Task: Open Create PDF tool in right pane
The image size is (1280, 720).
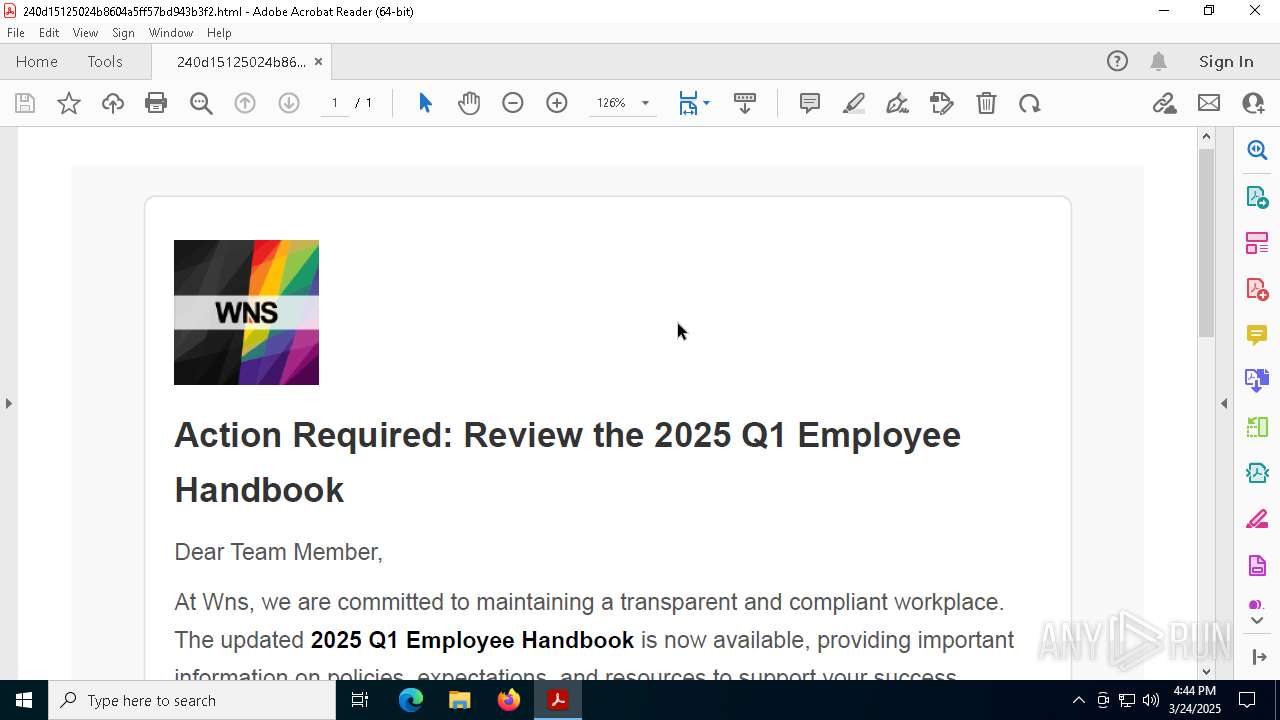Action: 1257,289
